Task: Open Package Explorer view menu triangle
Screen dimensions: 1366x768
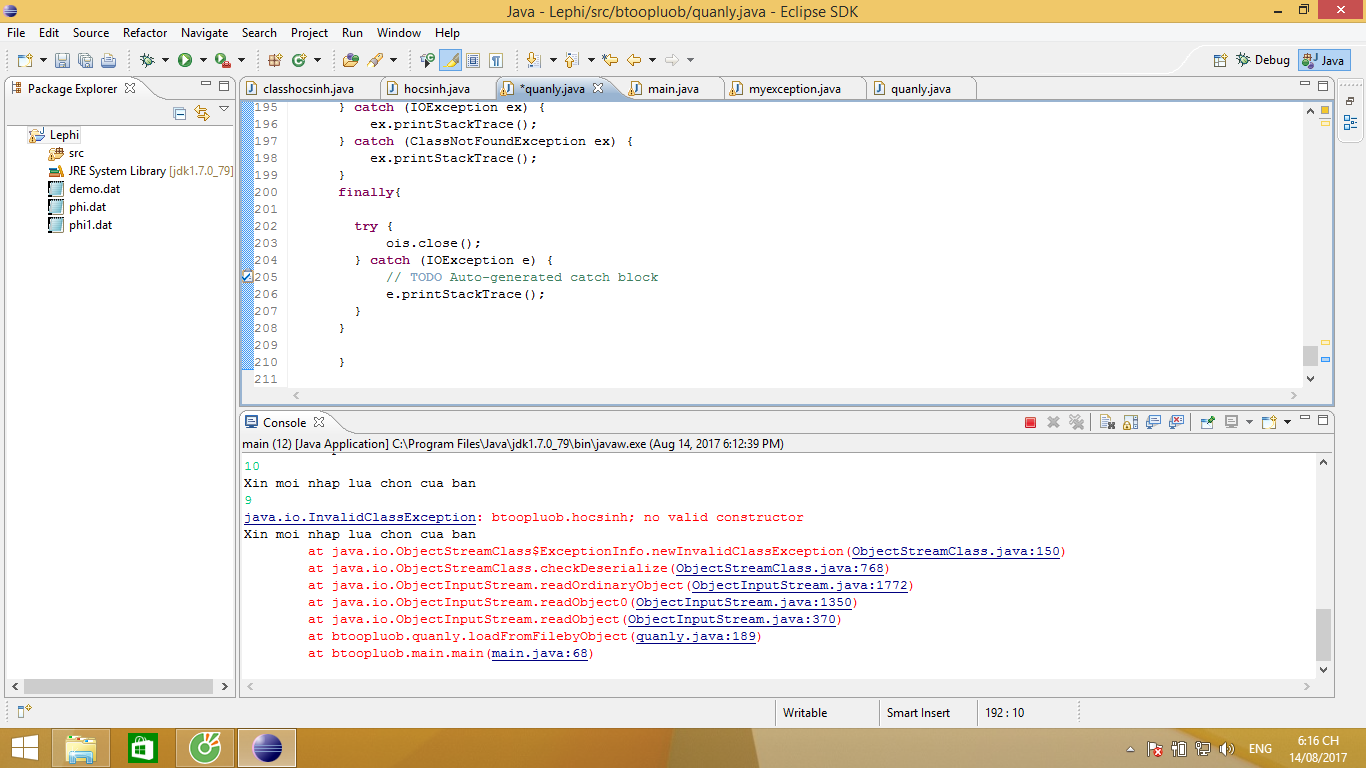Action: tap(224, 110)
